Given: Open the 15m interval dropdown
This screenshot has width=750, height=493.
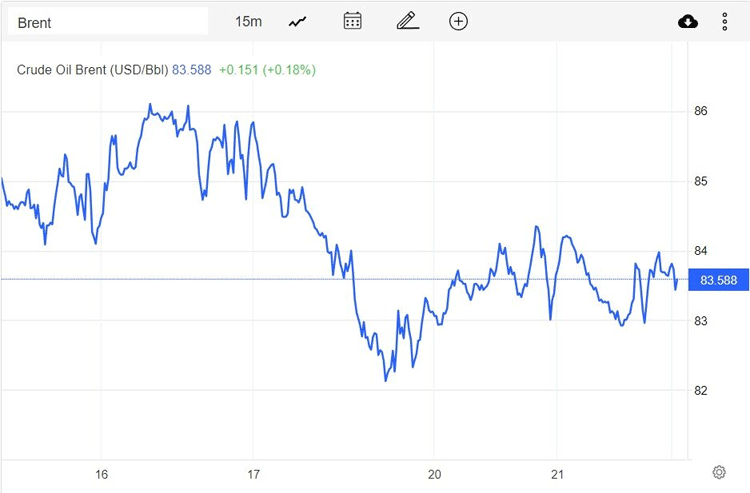Looking at the screenshot, I should pyautogui.click(x=248, y=21).
